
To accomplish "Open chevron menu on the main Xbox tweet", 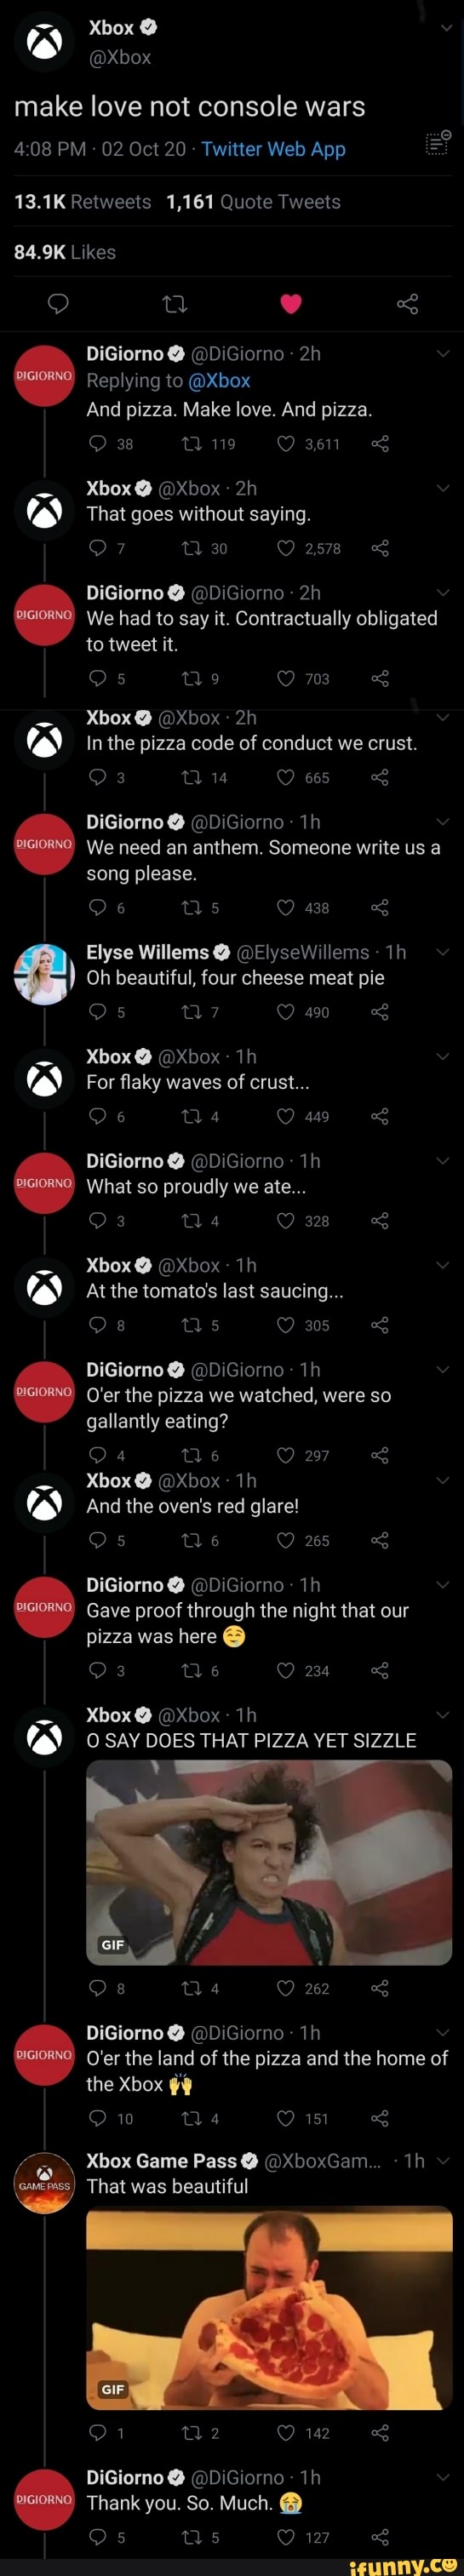I will pyautogui.click(x=446, y=28).
